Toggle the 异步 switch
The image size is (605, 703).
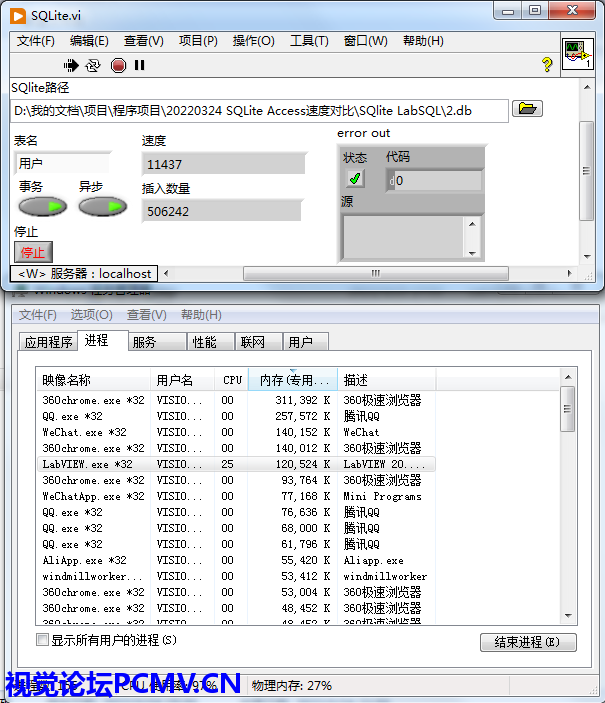pyautogui.click(x=102, y=207)
